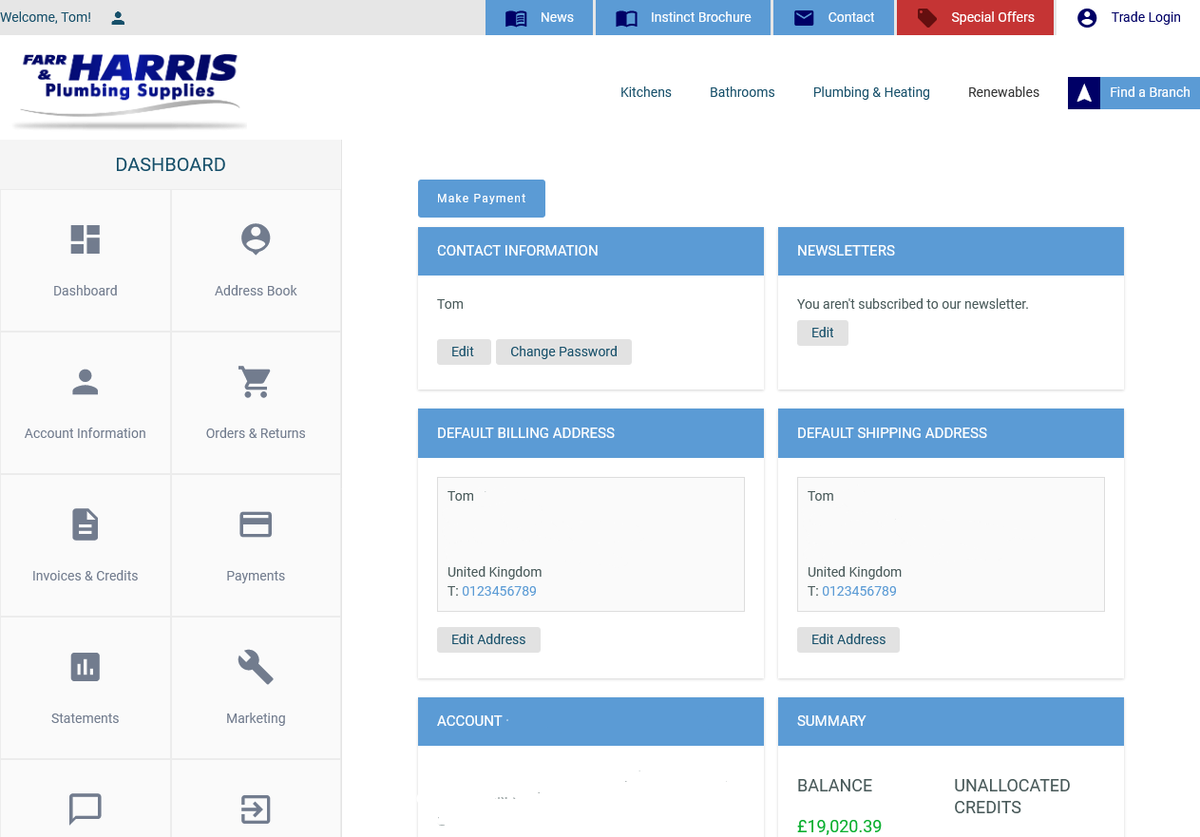Call the 0123456789 phone number link
The image size is (1200, 837).
pos(499,591)
